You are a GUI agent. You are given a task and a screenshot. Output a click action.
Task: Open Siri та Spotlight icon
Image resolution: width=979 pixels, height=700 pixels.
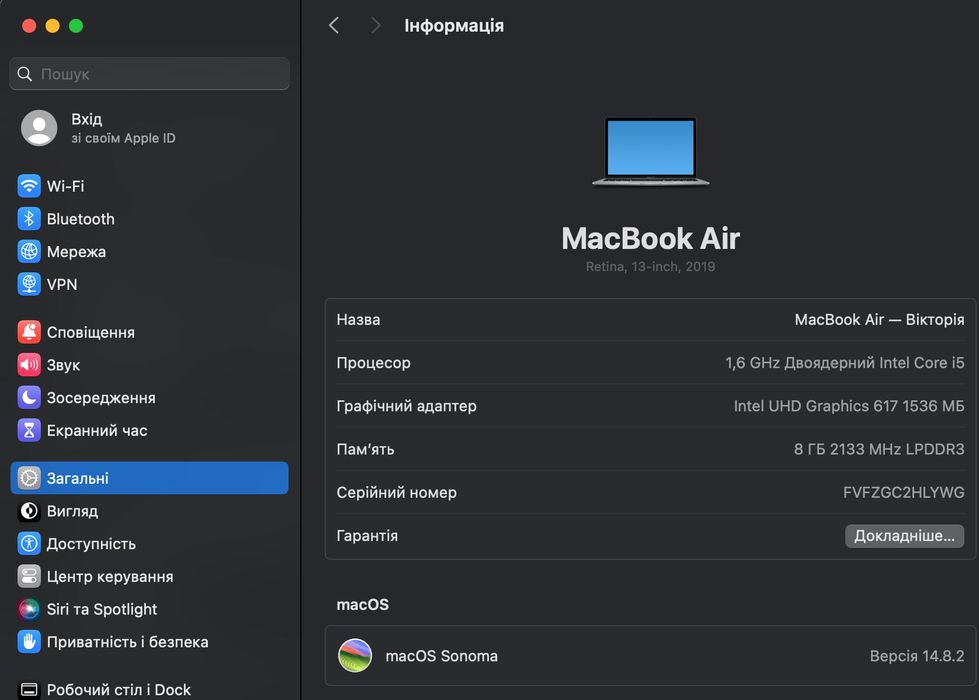29,609
